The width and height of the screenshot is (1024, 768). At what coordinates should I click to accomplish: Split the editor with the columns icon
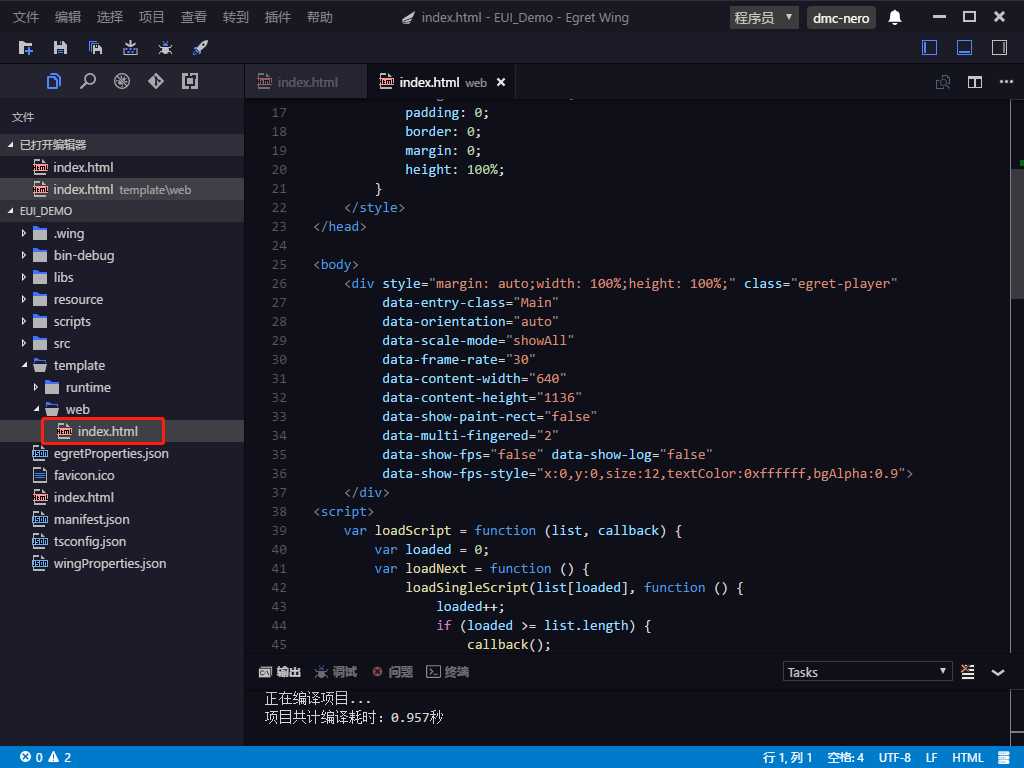pos(975,82)
